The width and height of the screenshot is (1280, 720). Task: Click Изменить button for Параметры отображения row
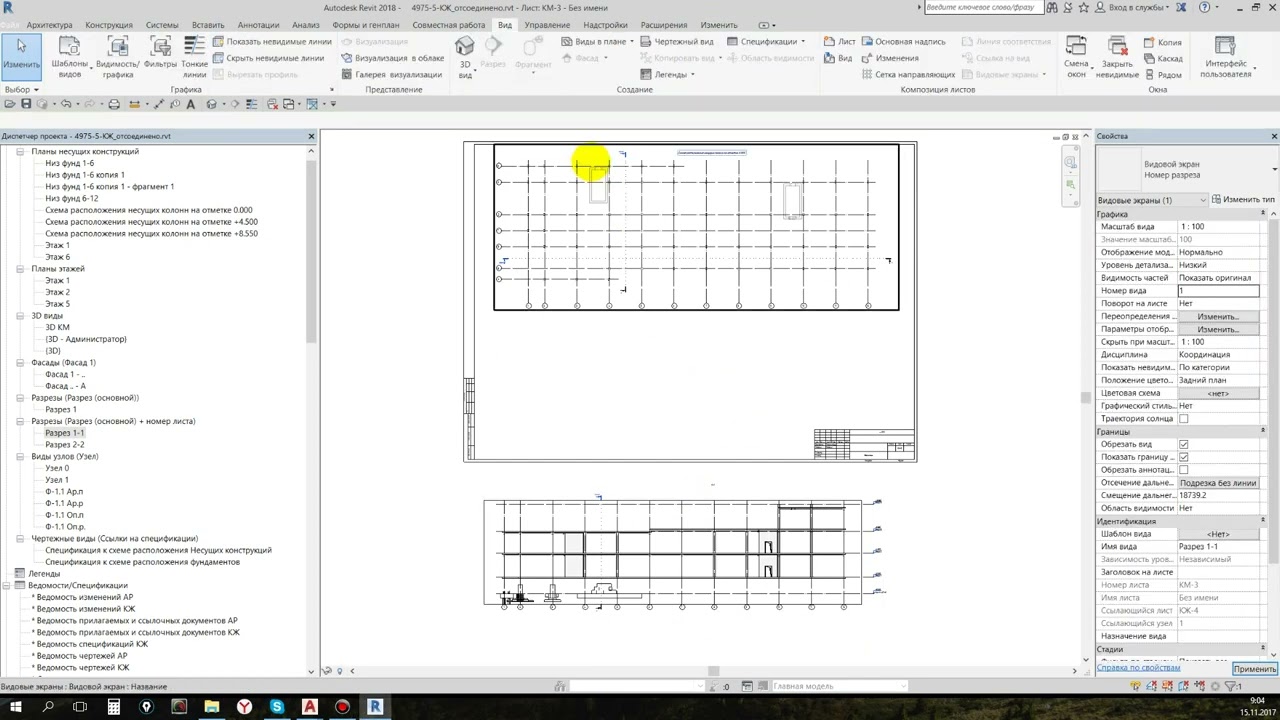click(x=1218, y=329)
